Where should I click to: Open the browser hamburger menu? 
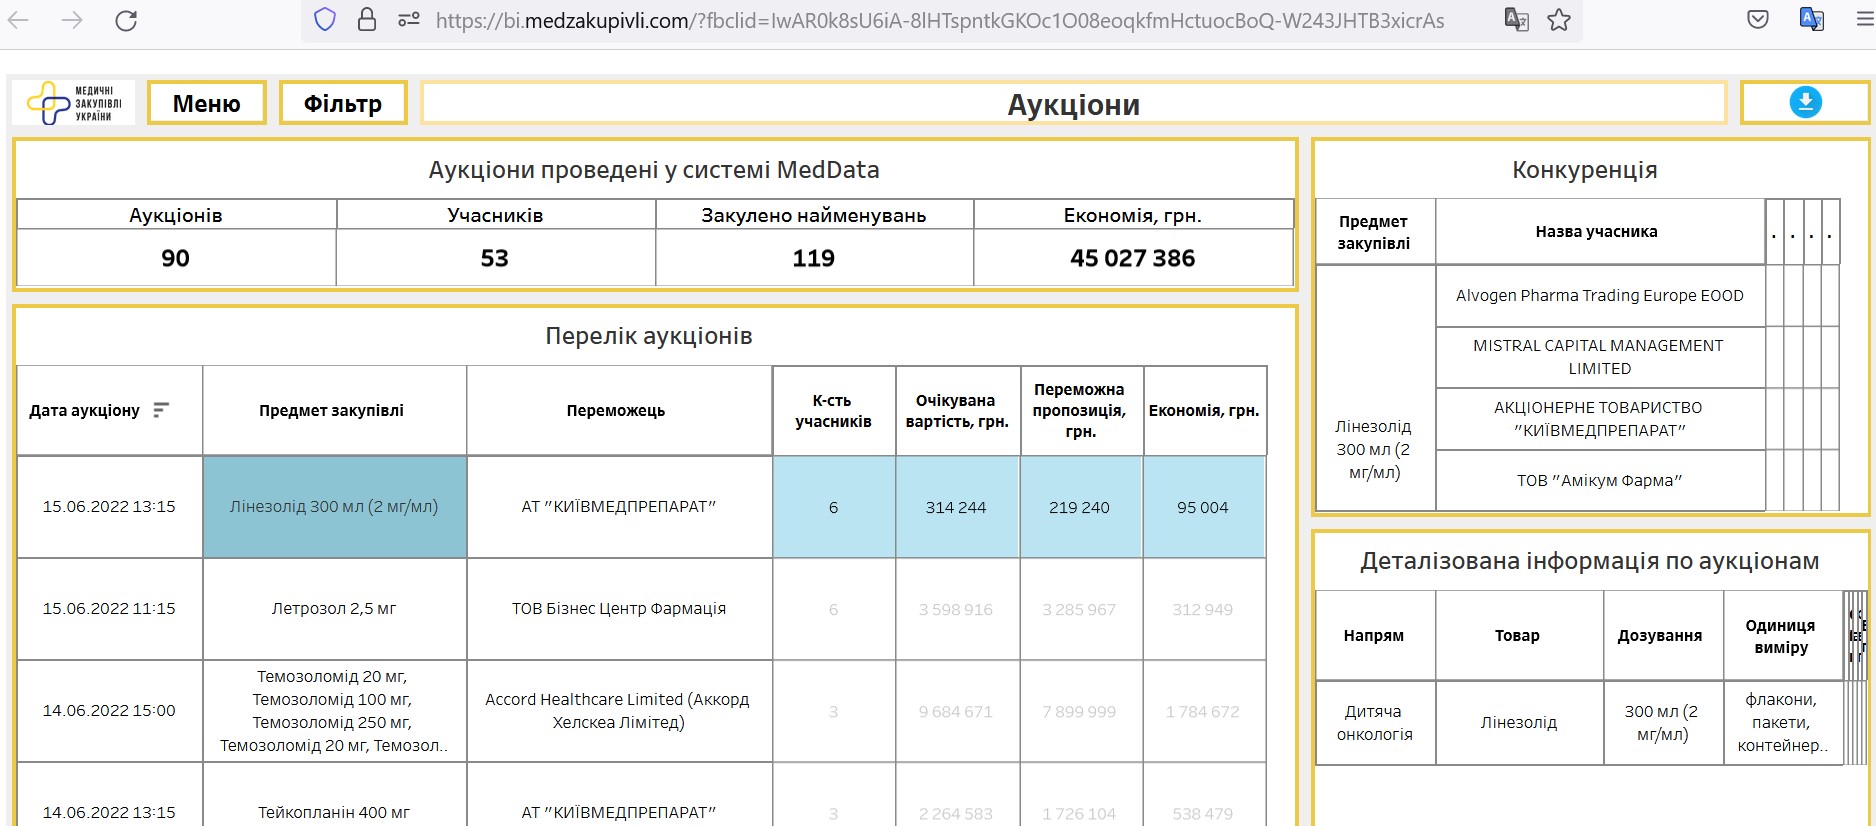coord(1864,20)
